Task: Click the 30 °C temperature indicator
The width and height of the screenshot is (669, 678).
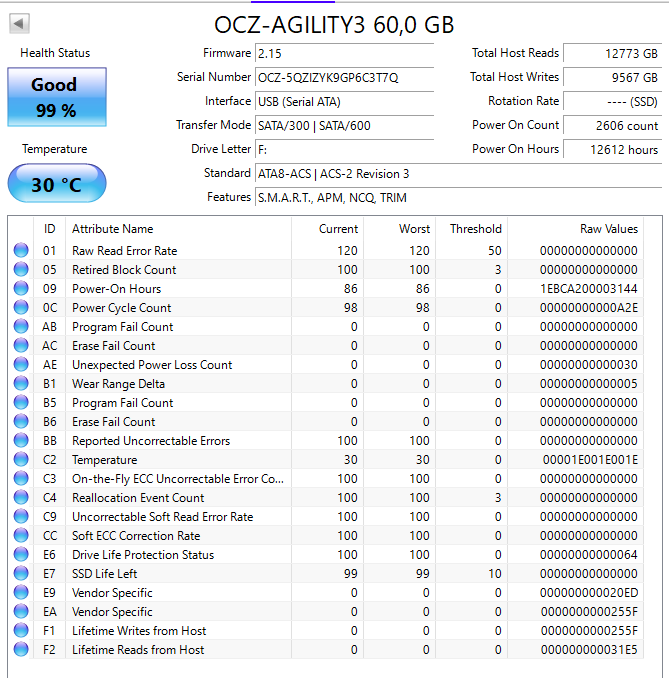Action: coord(56,185)
